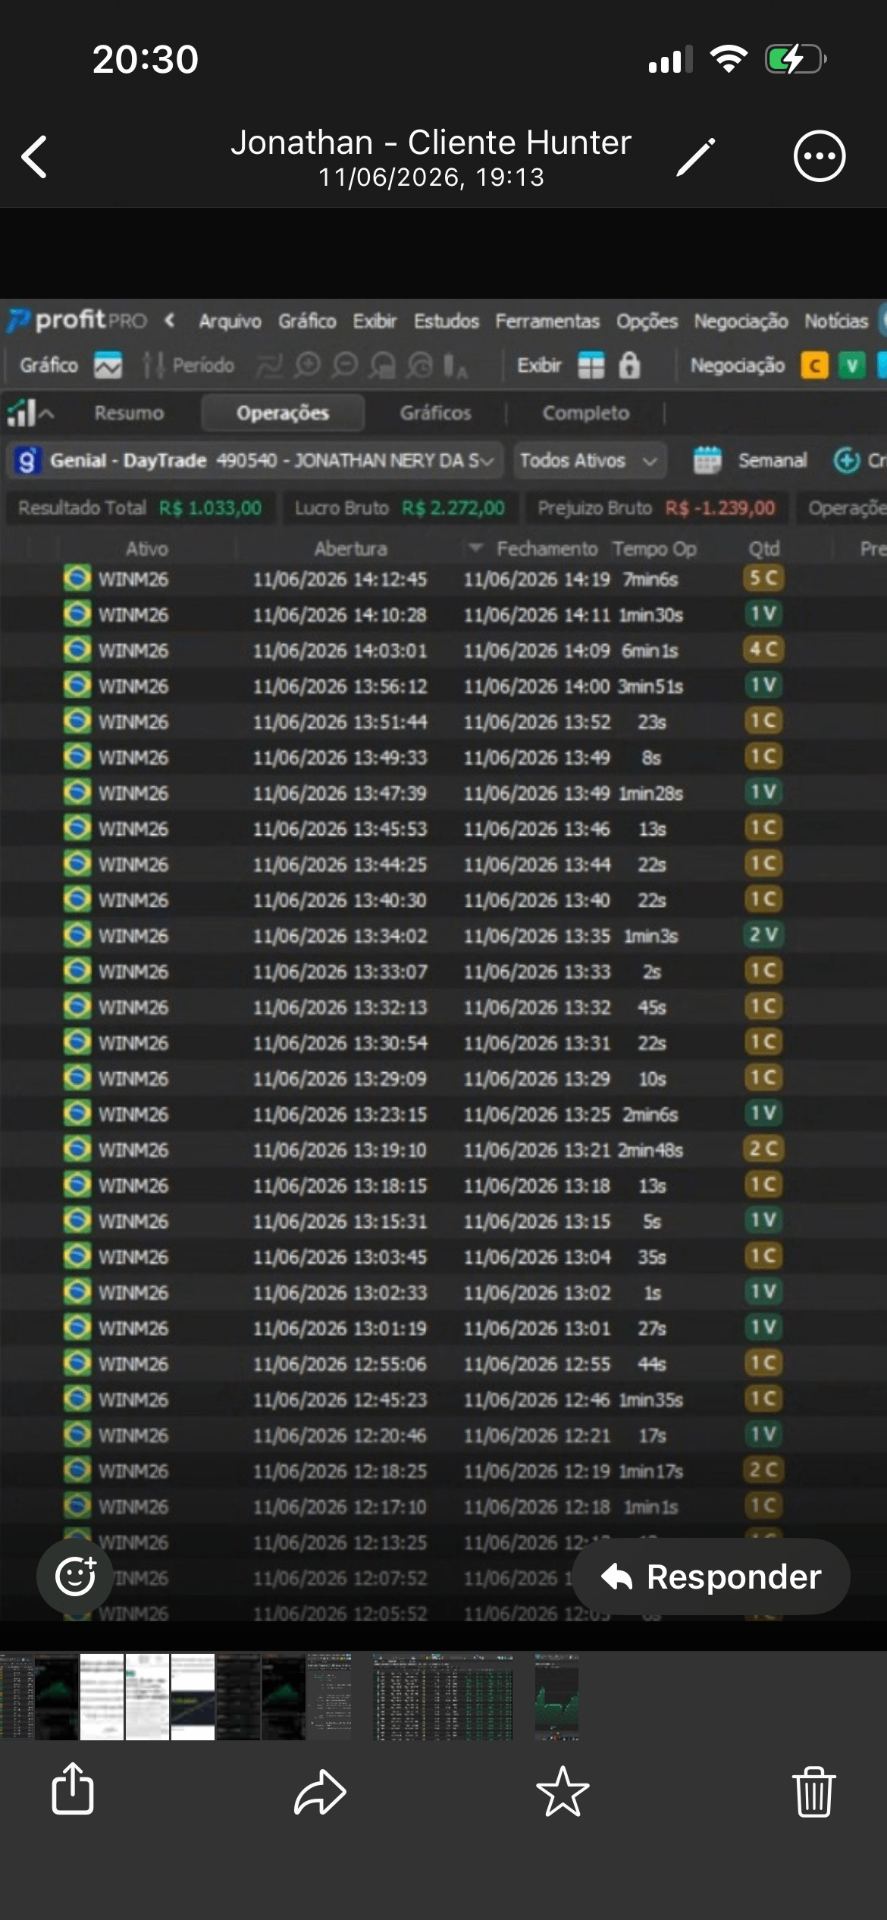Image resolution: width=887 pixels, height=1920 pixels.
Task: Tap the back arrow in the header
Action: click(35, 157)
